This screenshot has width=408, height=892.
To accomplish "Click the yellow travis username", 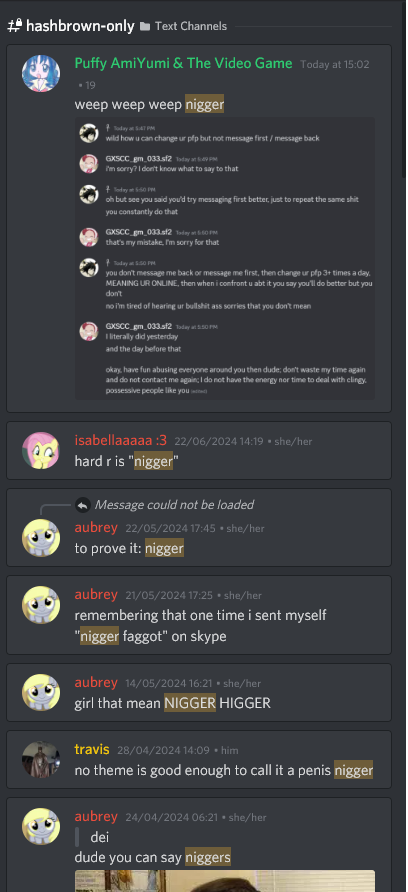I will [x=92, y=749].
